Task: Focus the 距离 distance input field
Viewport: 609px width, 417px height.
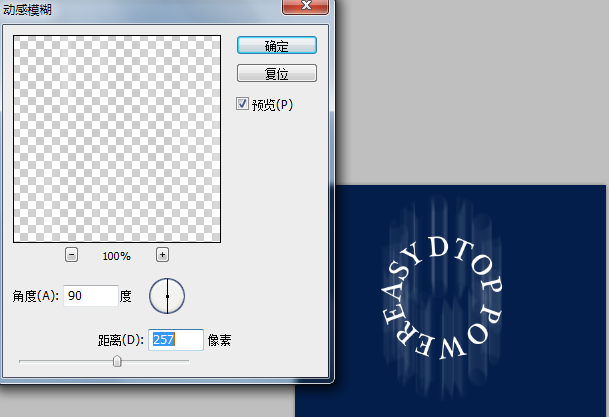Action: point(175,340)
